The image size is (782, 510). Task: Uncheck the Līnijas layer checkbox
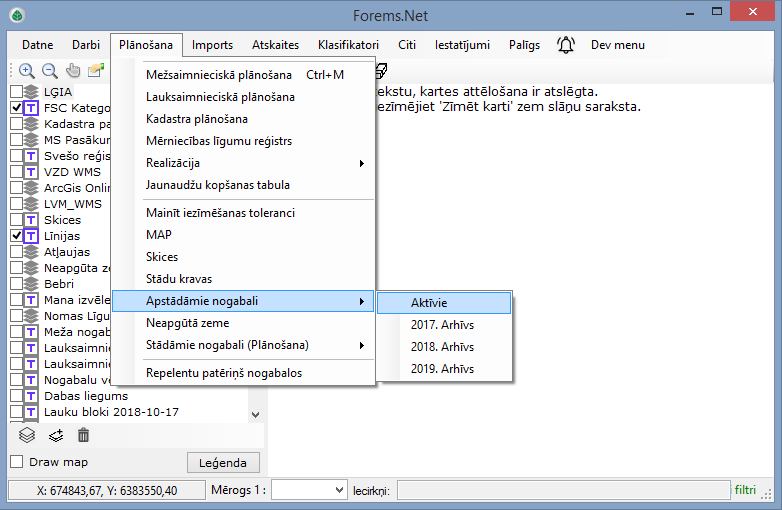(x=16, y=236)
